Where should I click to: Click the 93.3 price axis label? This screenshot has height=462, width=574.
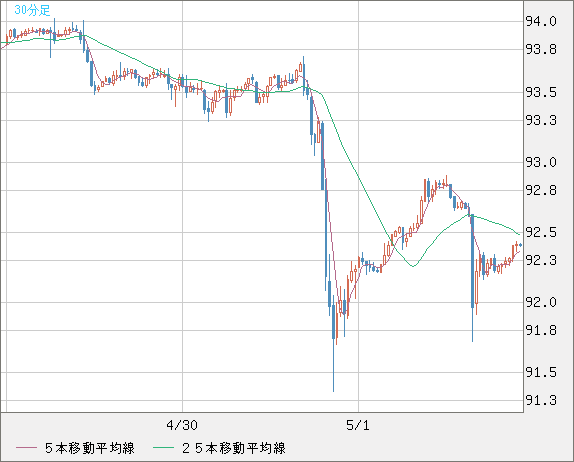point(541,120)
